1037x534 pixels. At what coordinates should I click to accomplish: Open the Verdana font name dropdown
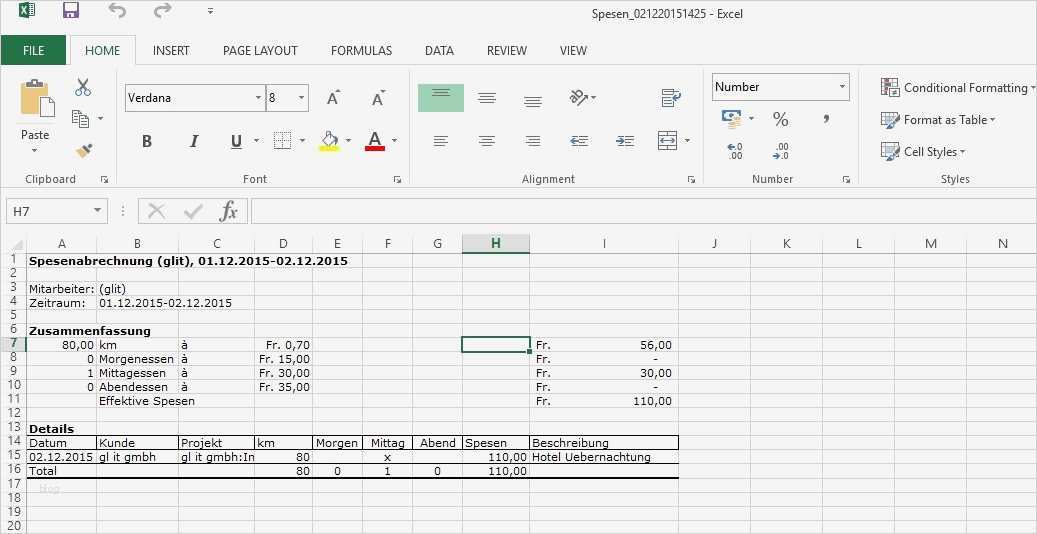(259, 98)
